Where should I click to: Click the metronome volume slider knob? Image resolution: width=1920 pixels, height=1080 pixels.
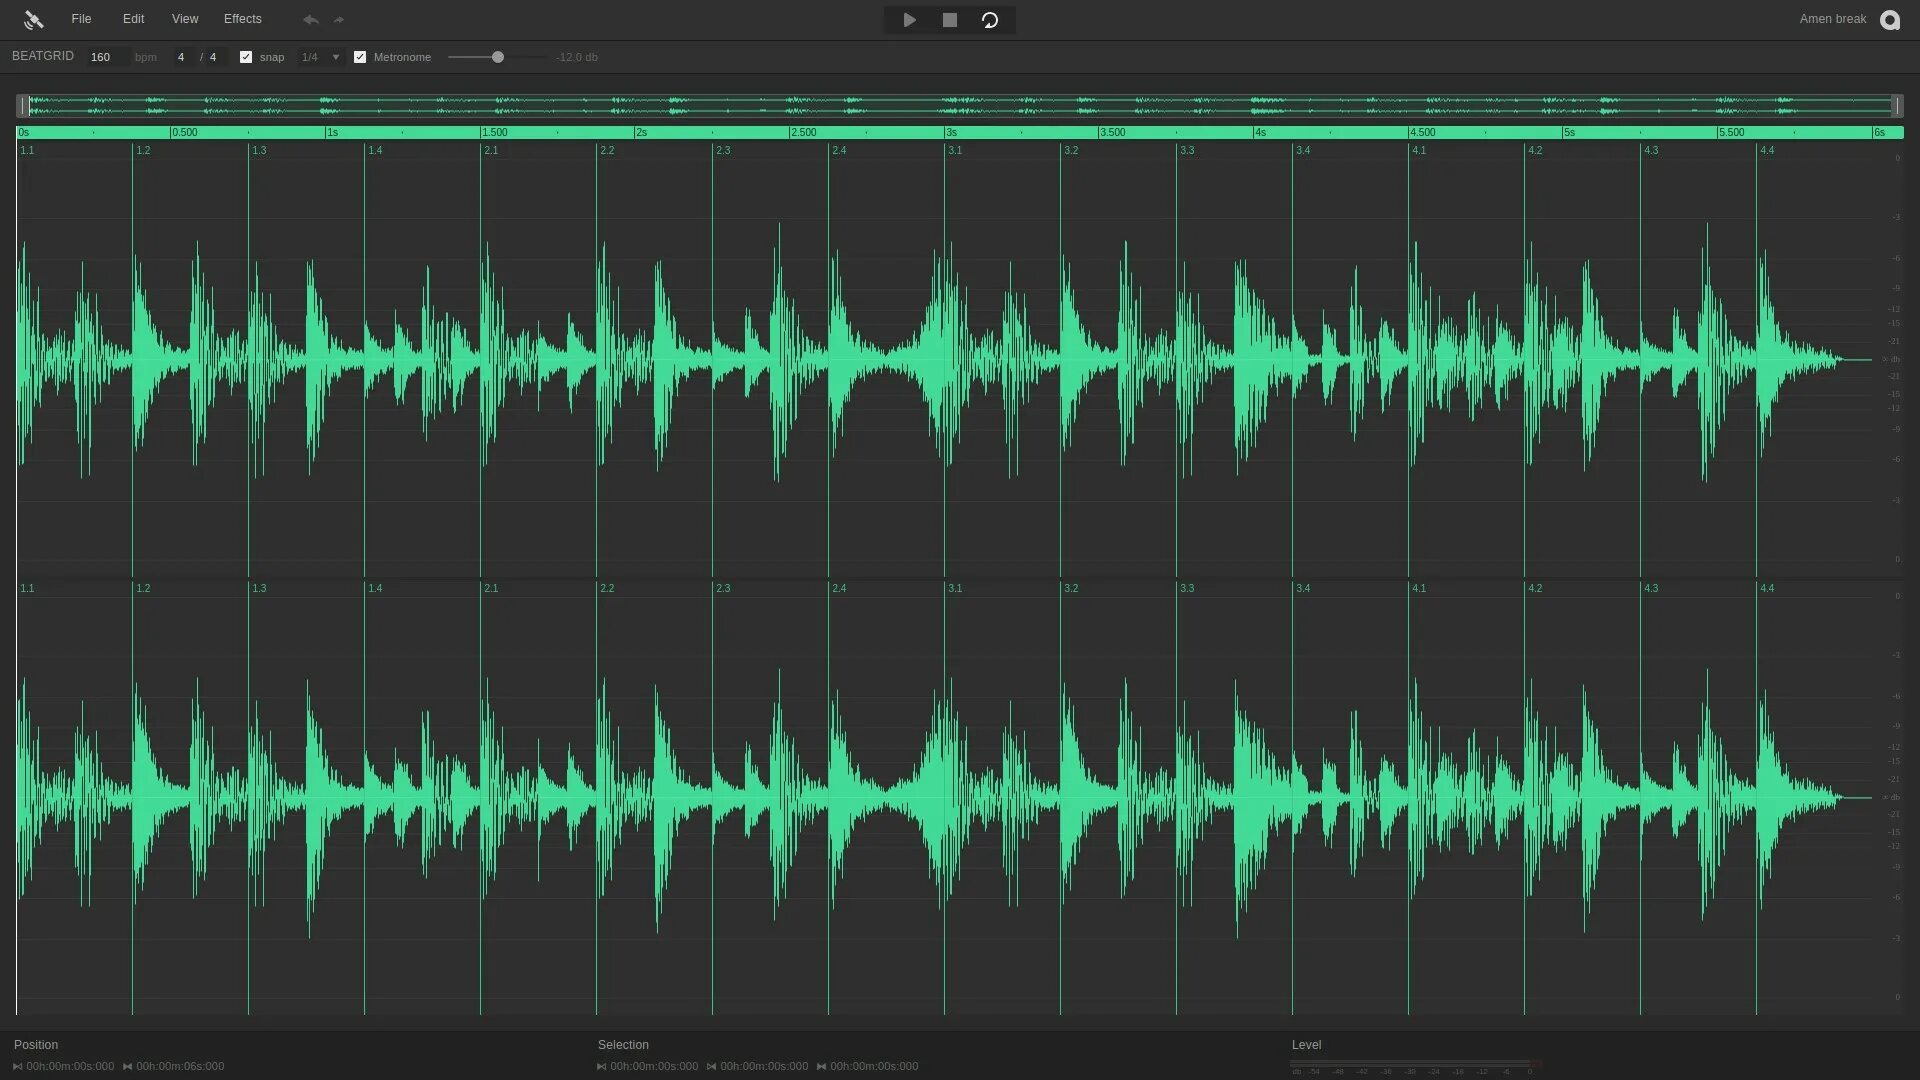click(498, 57)
